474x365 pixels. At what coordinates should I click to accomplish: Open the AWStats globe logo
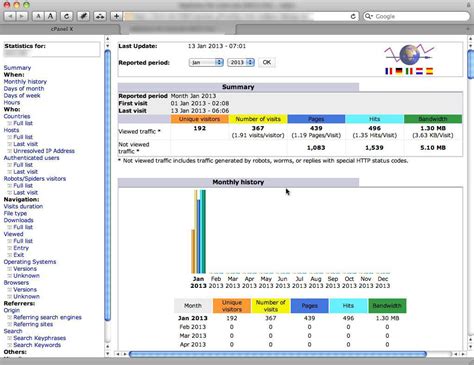409,54
